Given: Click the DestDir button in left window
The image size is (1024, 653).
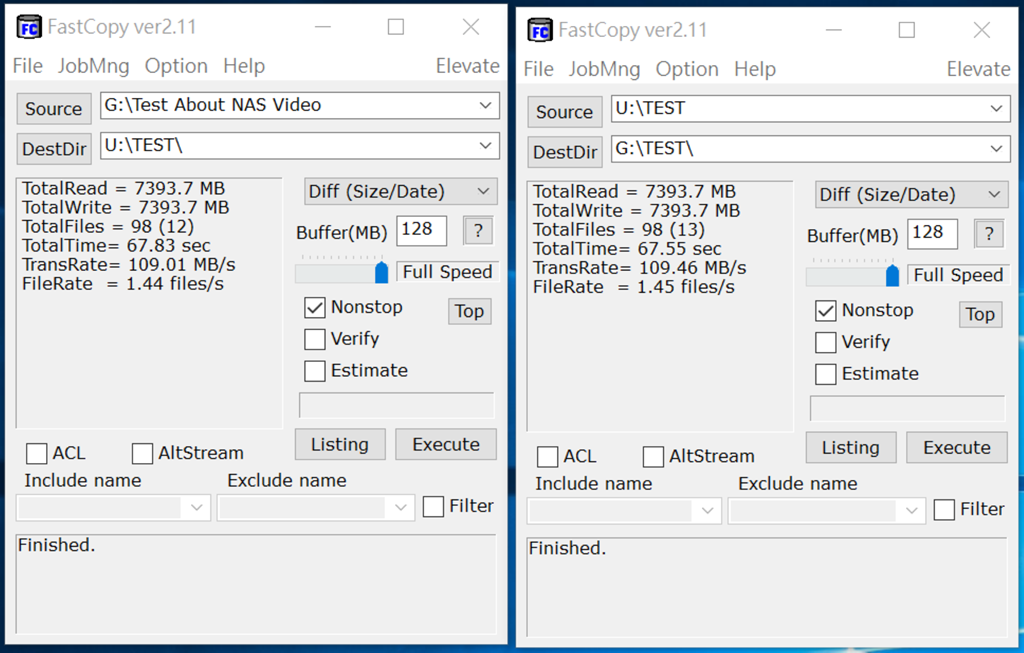Looking at the screenshot, I should (x=54, y=150).
